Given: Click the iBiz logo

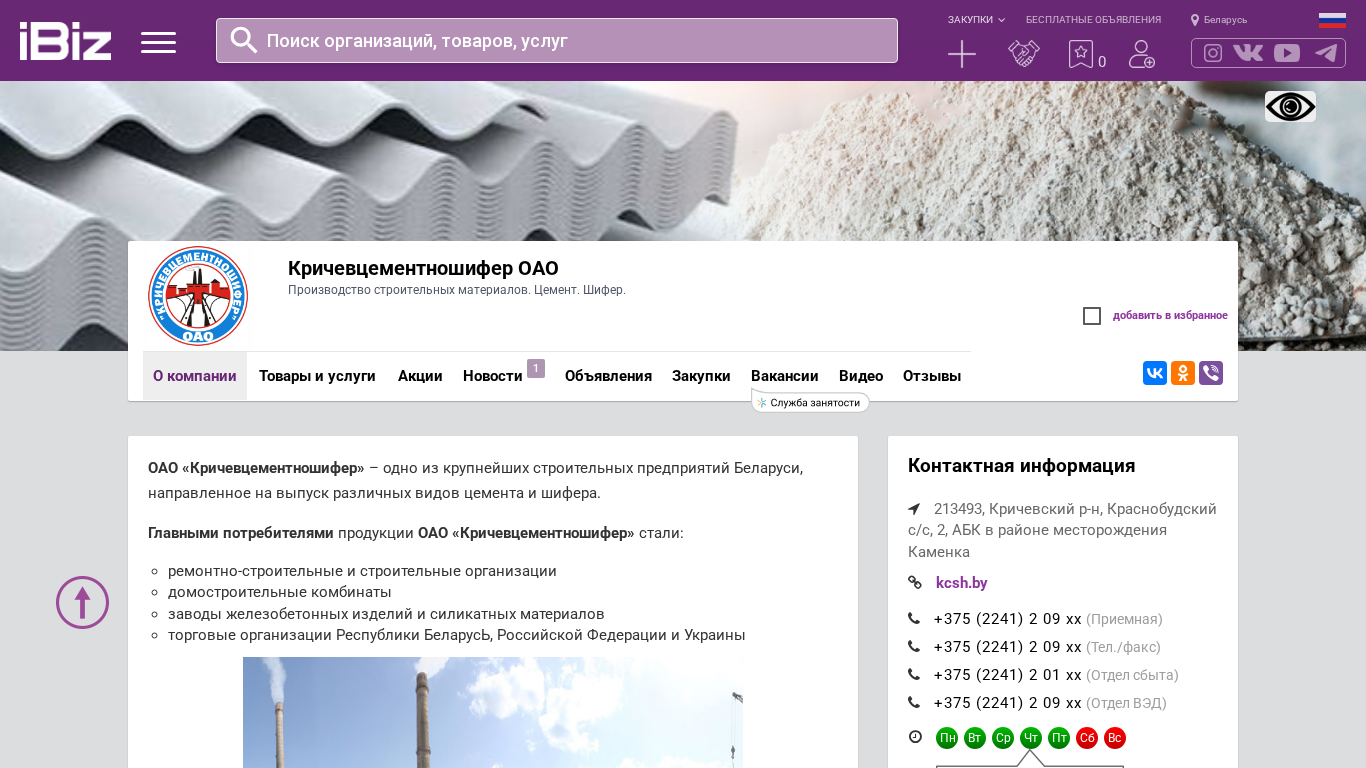Looking at the screenshot, I should click(65, 41).
